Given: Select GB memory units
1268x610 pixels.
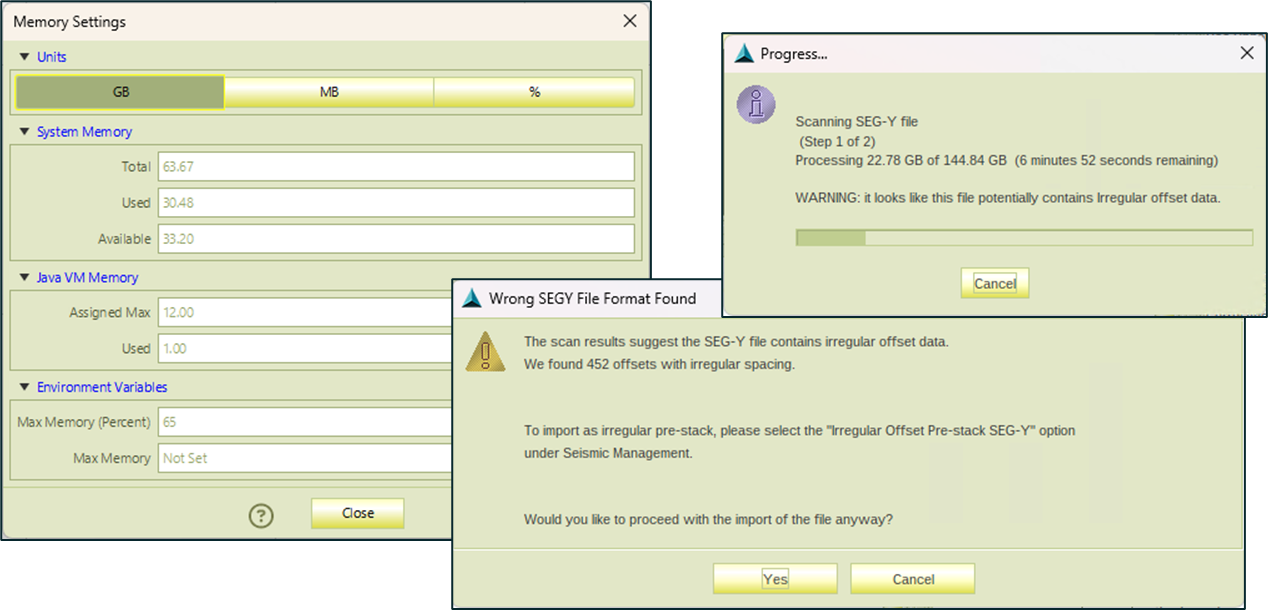Looking at the screenshot, I should click(x=120, y=92).
